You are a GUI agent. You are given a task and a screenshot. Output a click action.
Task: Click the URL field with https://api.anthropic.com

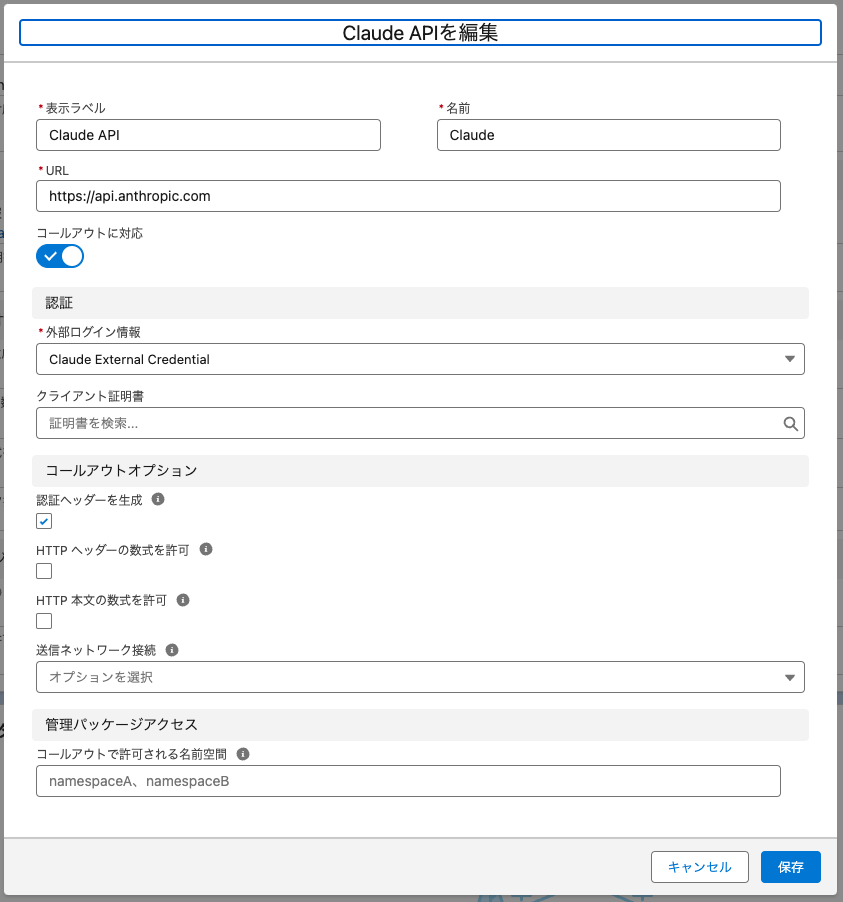[409, 196]
